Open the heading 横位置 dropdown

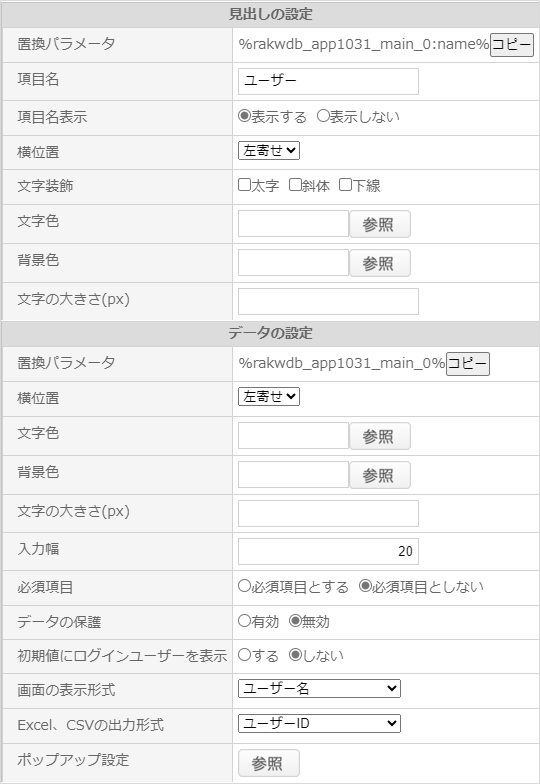[269, 150]
